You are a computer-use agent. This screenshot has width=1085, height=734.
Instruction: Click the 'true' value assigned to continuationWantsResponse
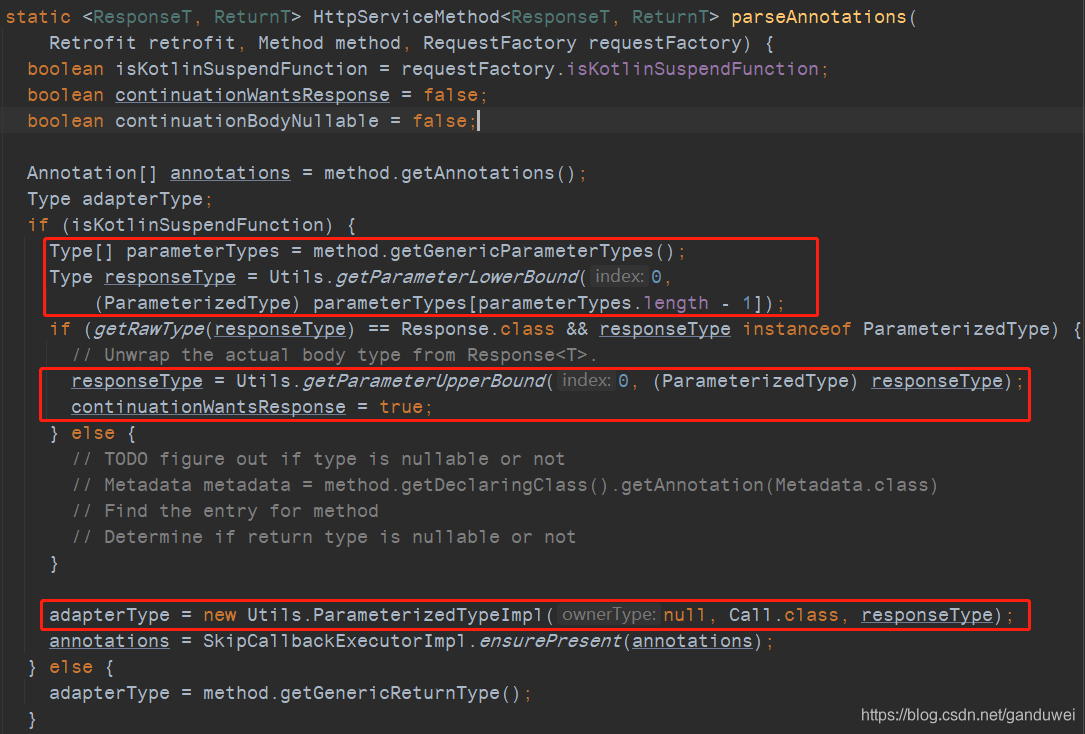click(x=401, y=407)
